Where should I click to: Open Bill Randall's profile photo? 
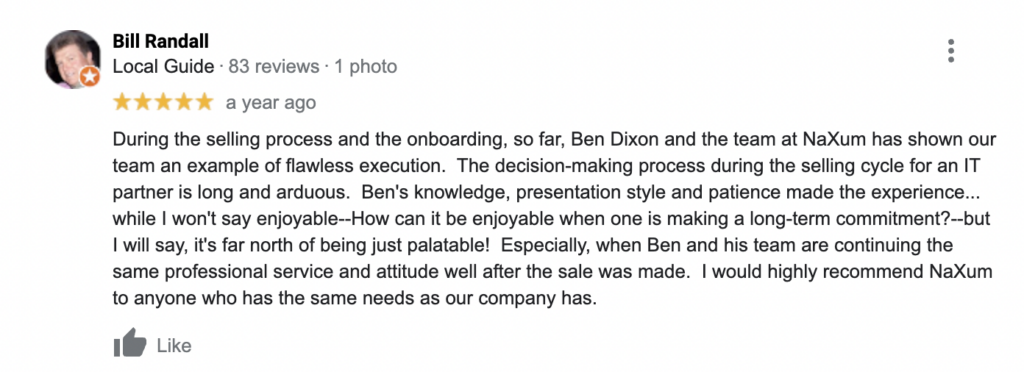pyautogui.click(x=72, y=59)
